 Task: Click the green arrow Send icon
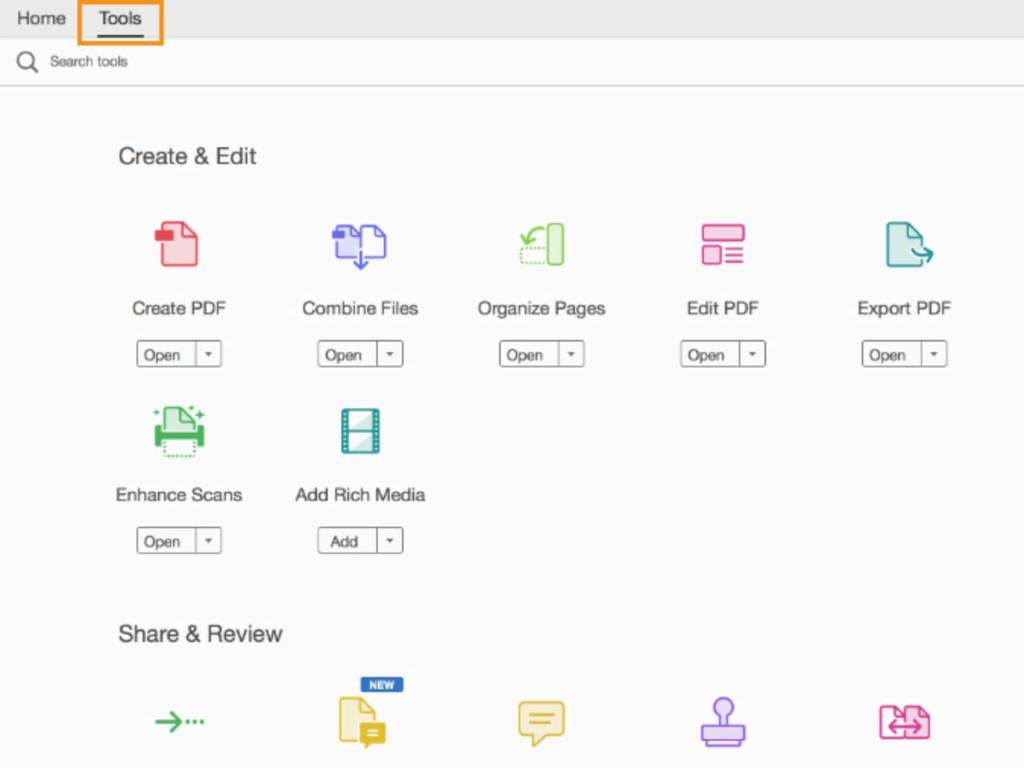[180, 722]
